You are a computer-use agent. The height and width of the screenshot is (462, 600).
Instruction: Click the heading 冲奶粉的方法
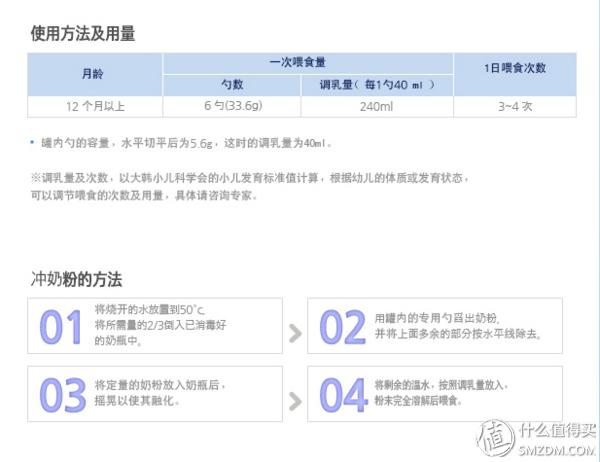coord(76,279)
